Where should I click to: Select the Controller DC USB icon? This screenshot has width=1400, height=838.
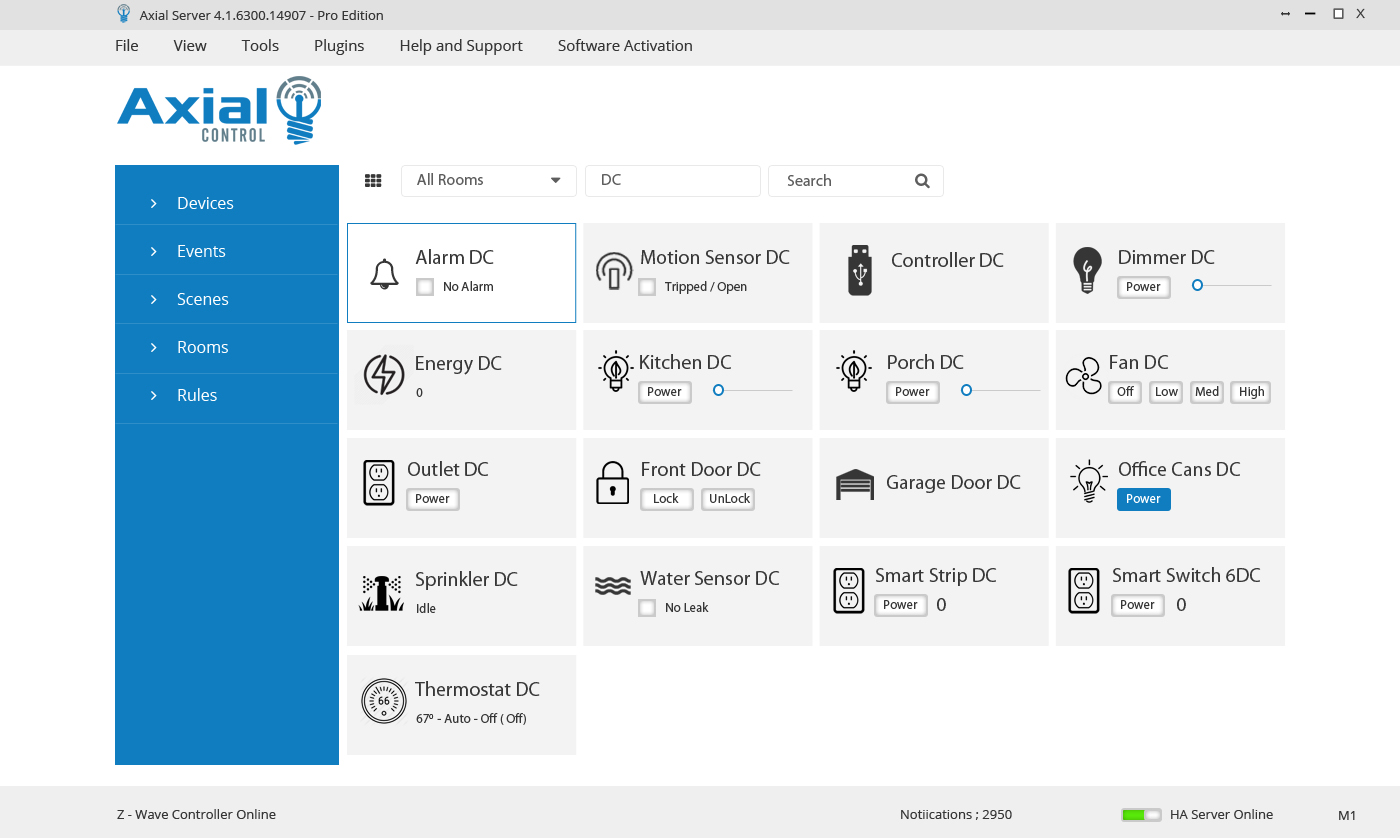(x=859, y=270)
